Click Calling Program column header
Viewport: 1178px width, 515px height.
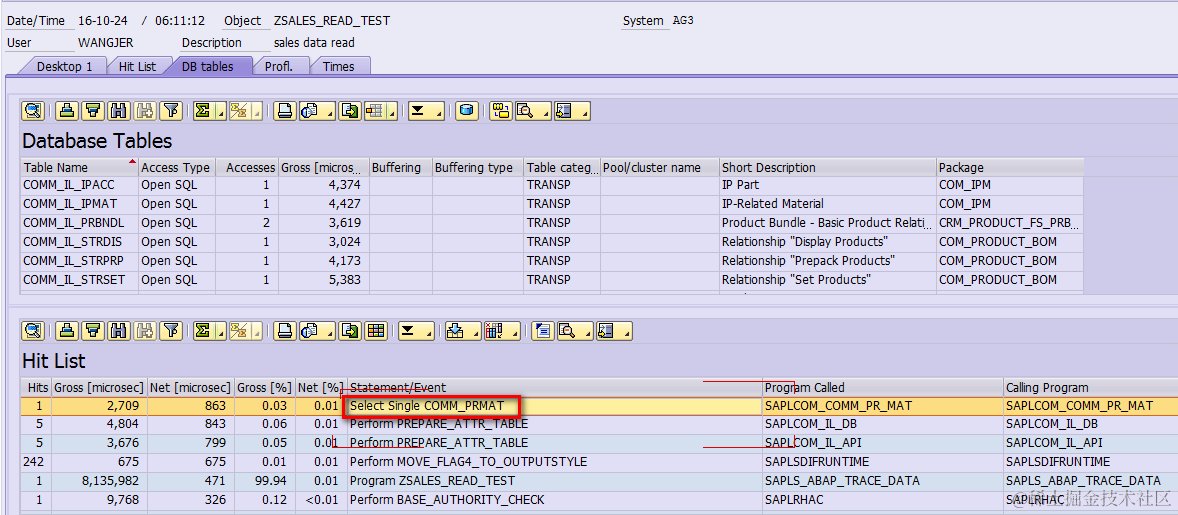click(x=1090, y=387)
